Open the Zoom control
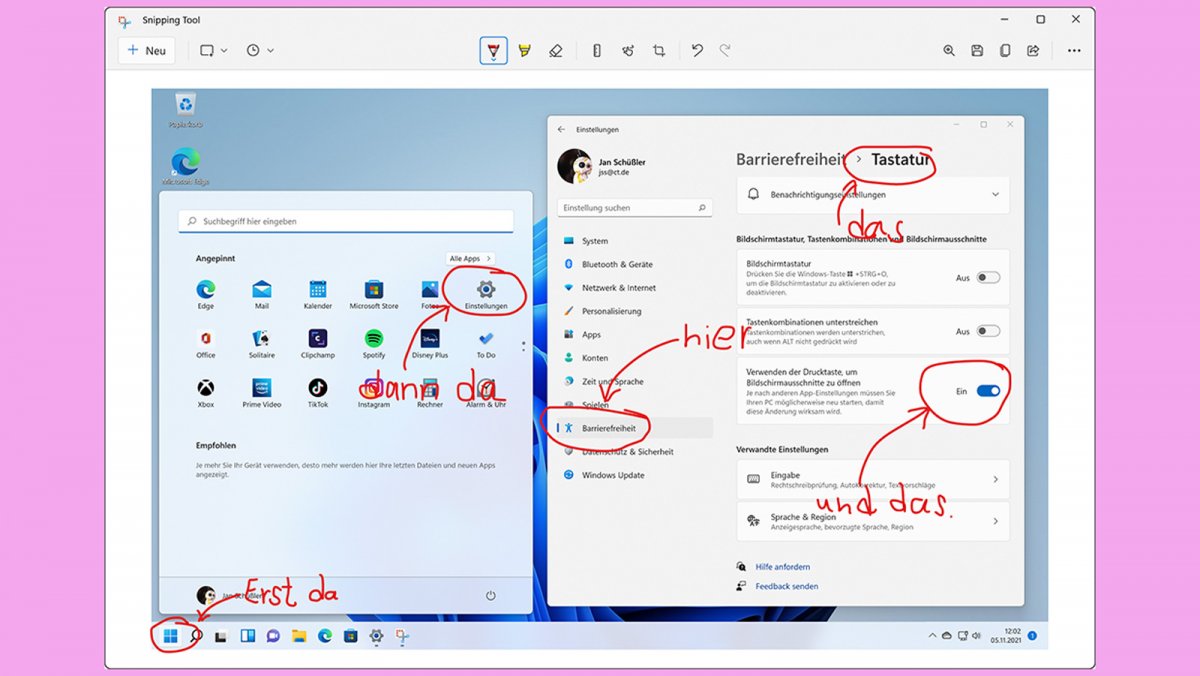Screen dimensions: 1200x676 [948, 50]
